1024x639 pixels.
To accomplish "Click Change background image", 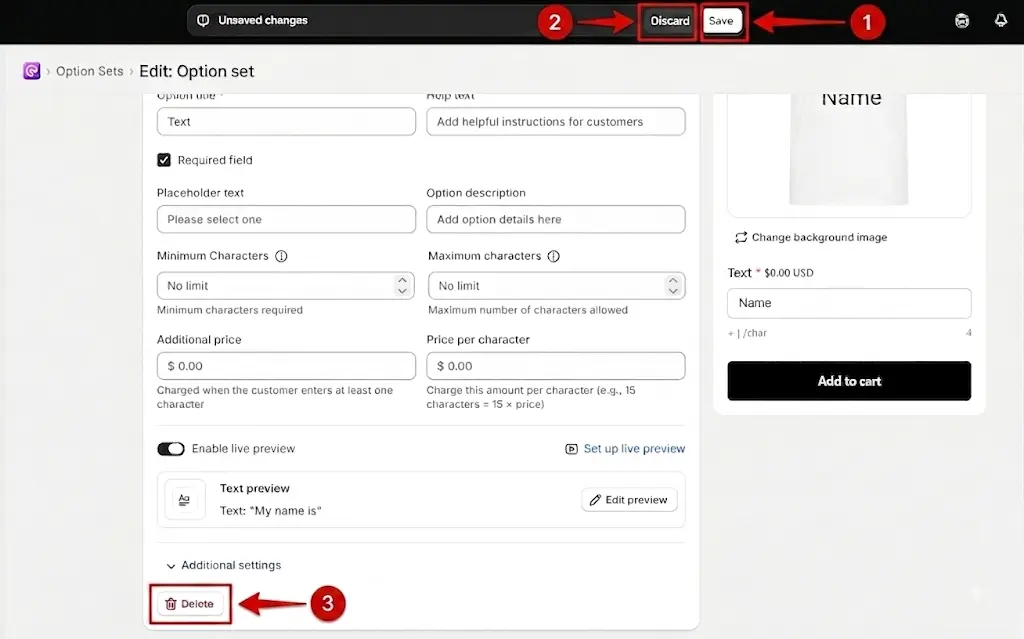I will pyautogui.click(x=810, y=237).
